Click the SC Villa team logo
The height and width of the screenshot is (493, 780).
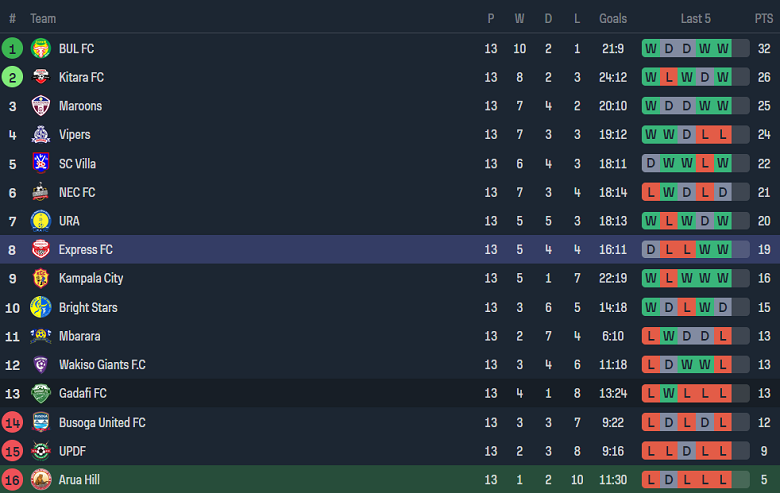pyautogui.click(x=41, y=163)
